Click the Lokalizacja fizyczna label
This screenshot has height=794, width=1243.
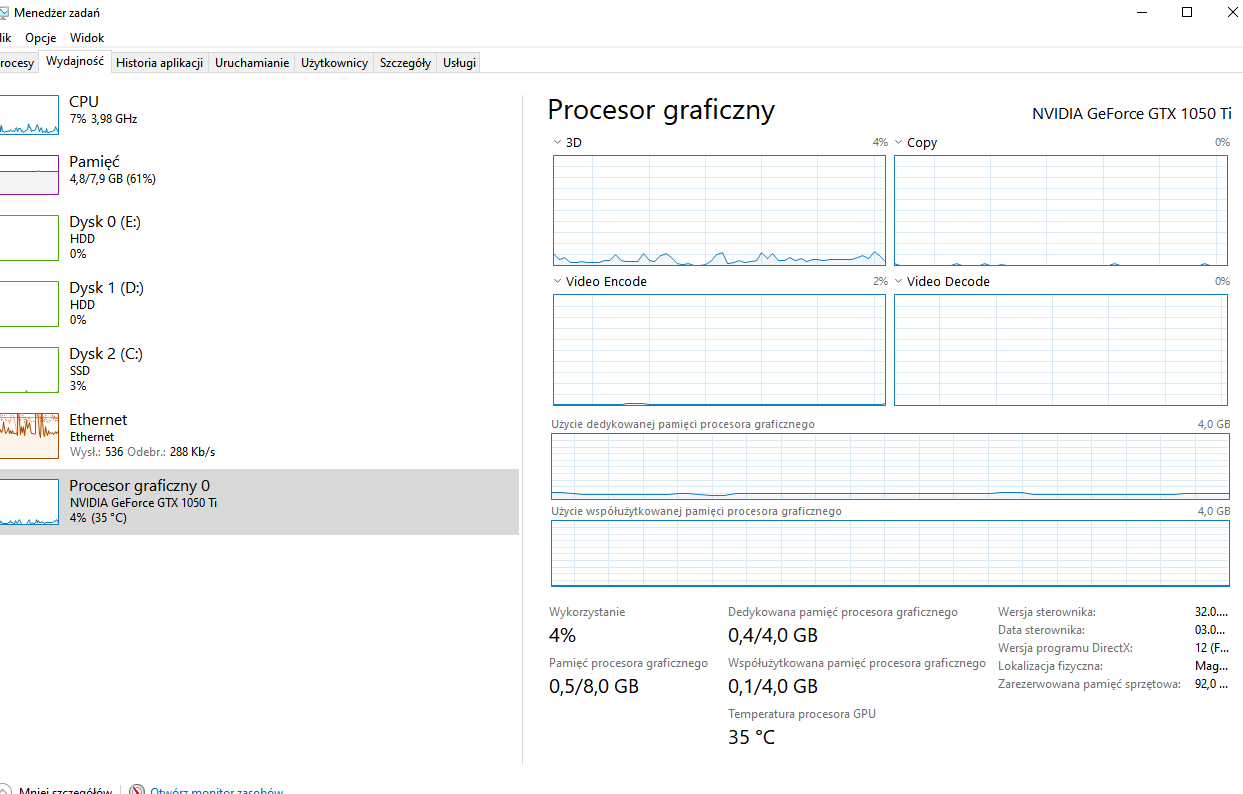tap(1050, 666)
